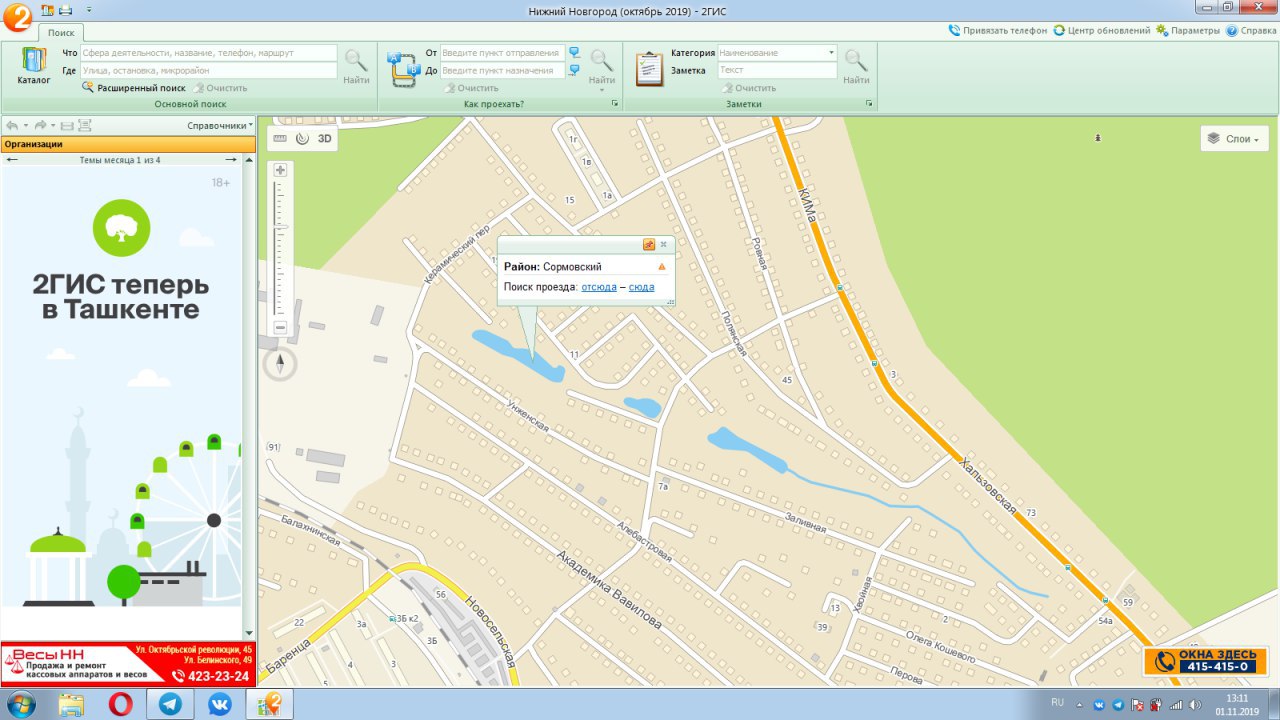Focus the До destination point field
1280x720 pixels.
pos(502,71)
